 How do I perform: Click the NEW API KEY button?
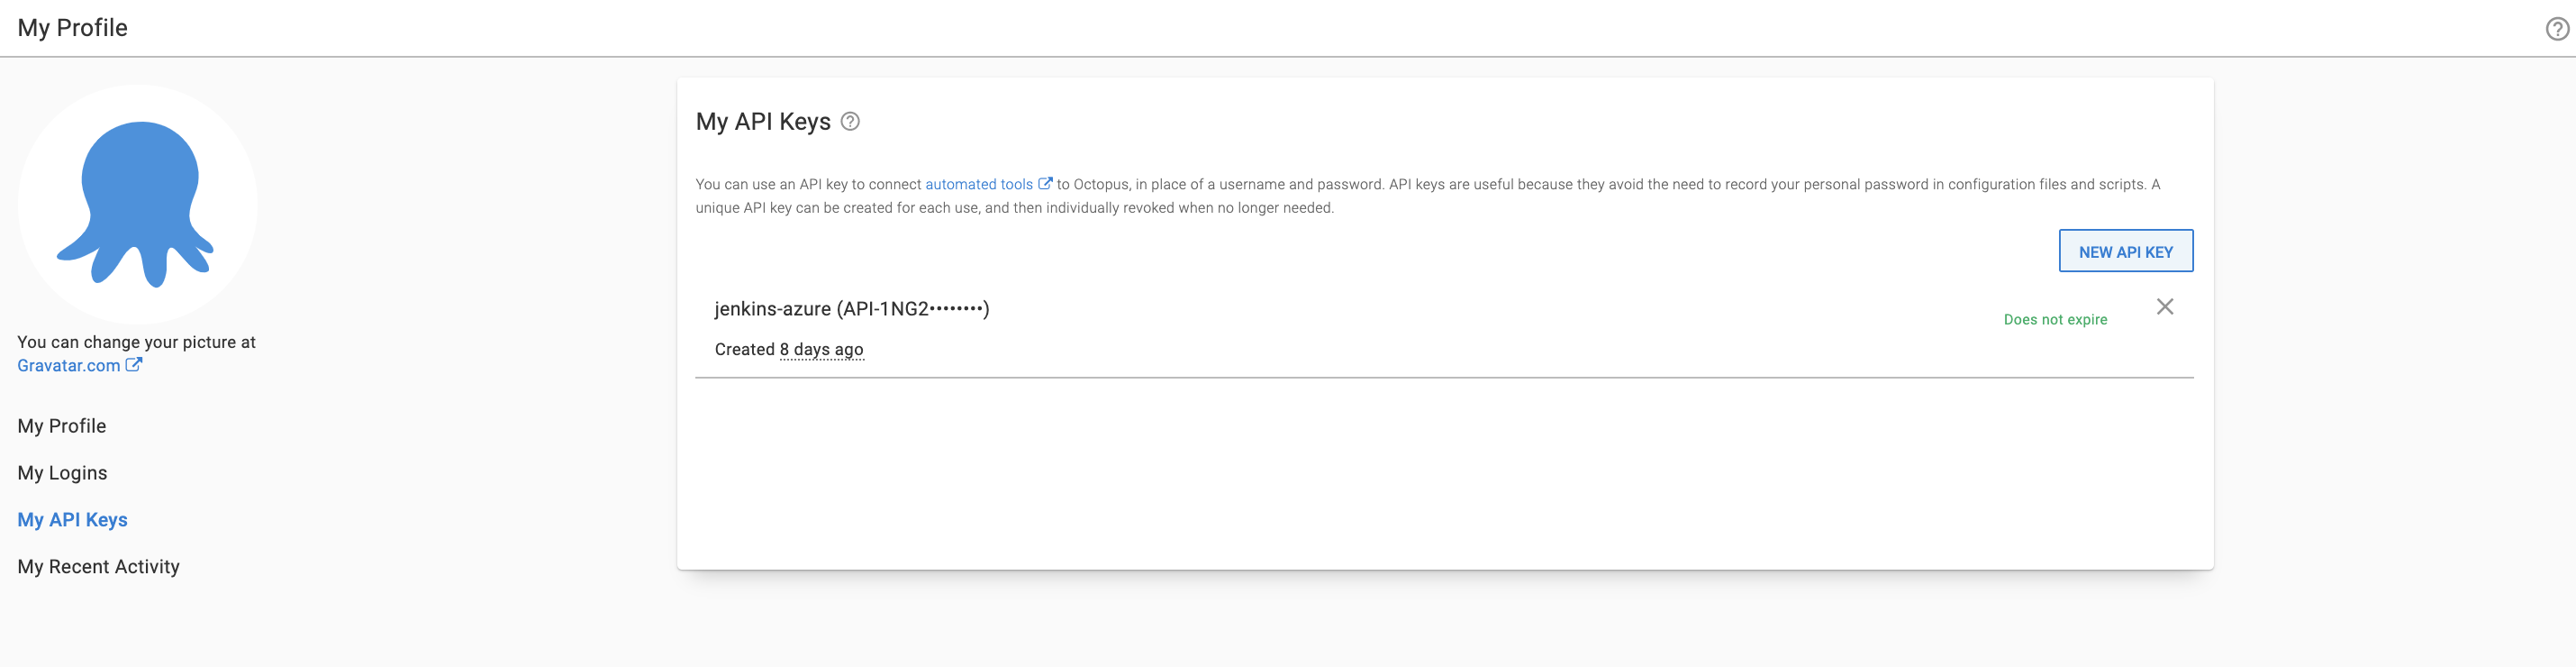(x=2125, y=250)
